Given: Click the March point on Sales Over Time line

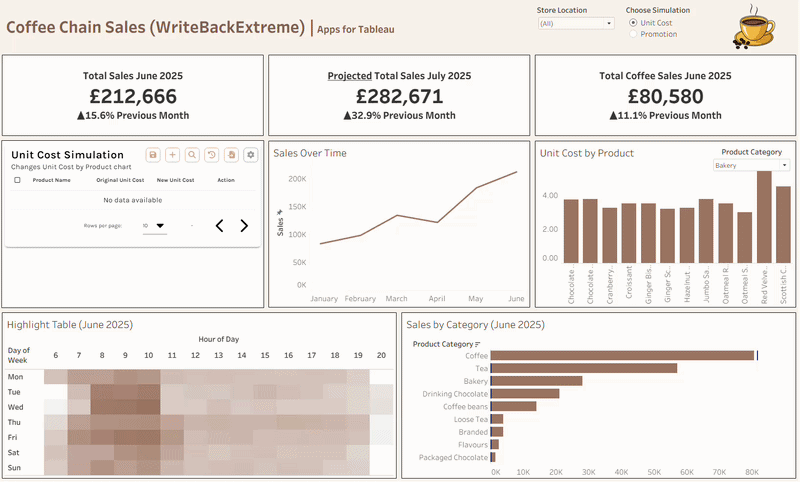Looking at the screenshot, I should pos(397,215).
